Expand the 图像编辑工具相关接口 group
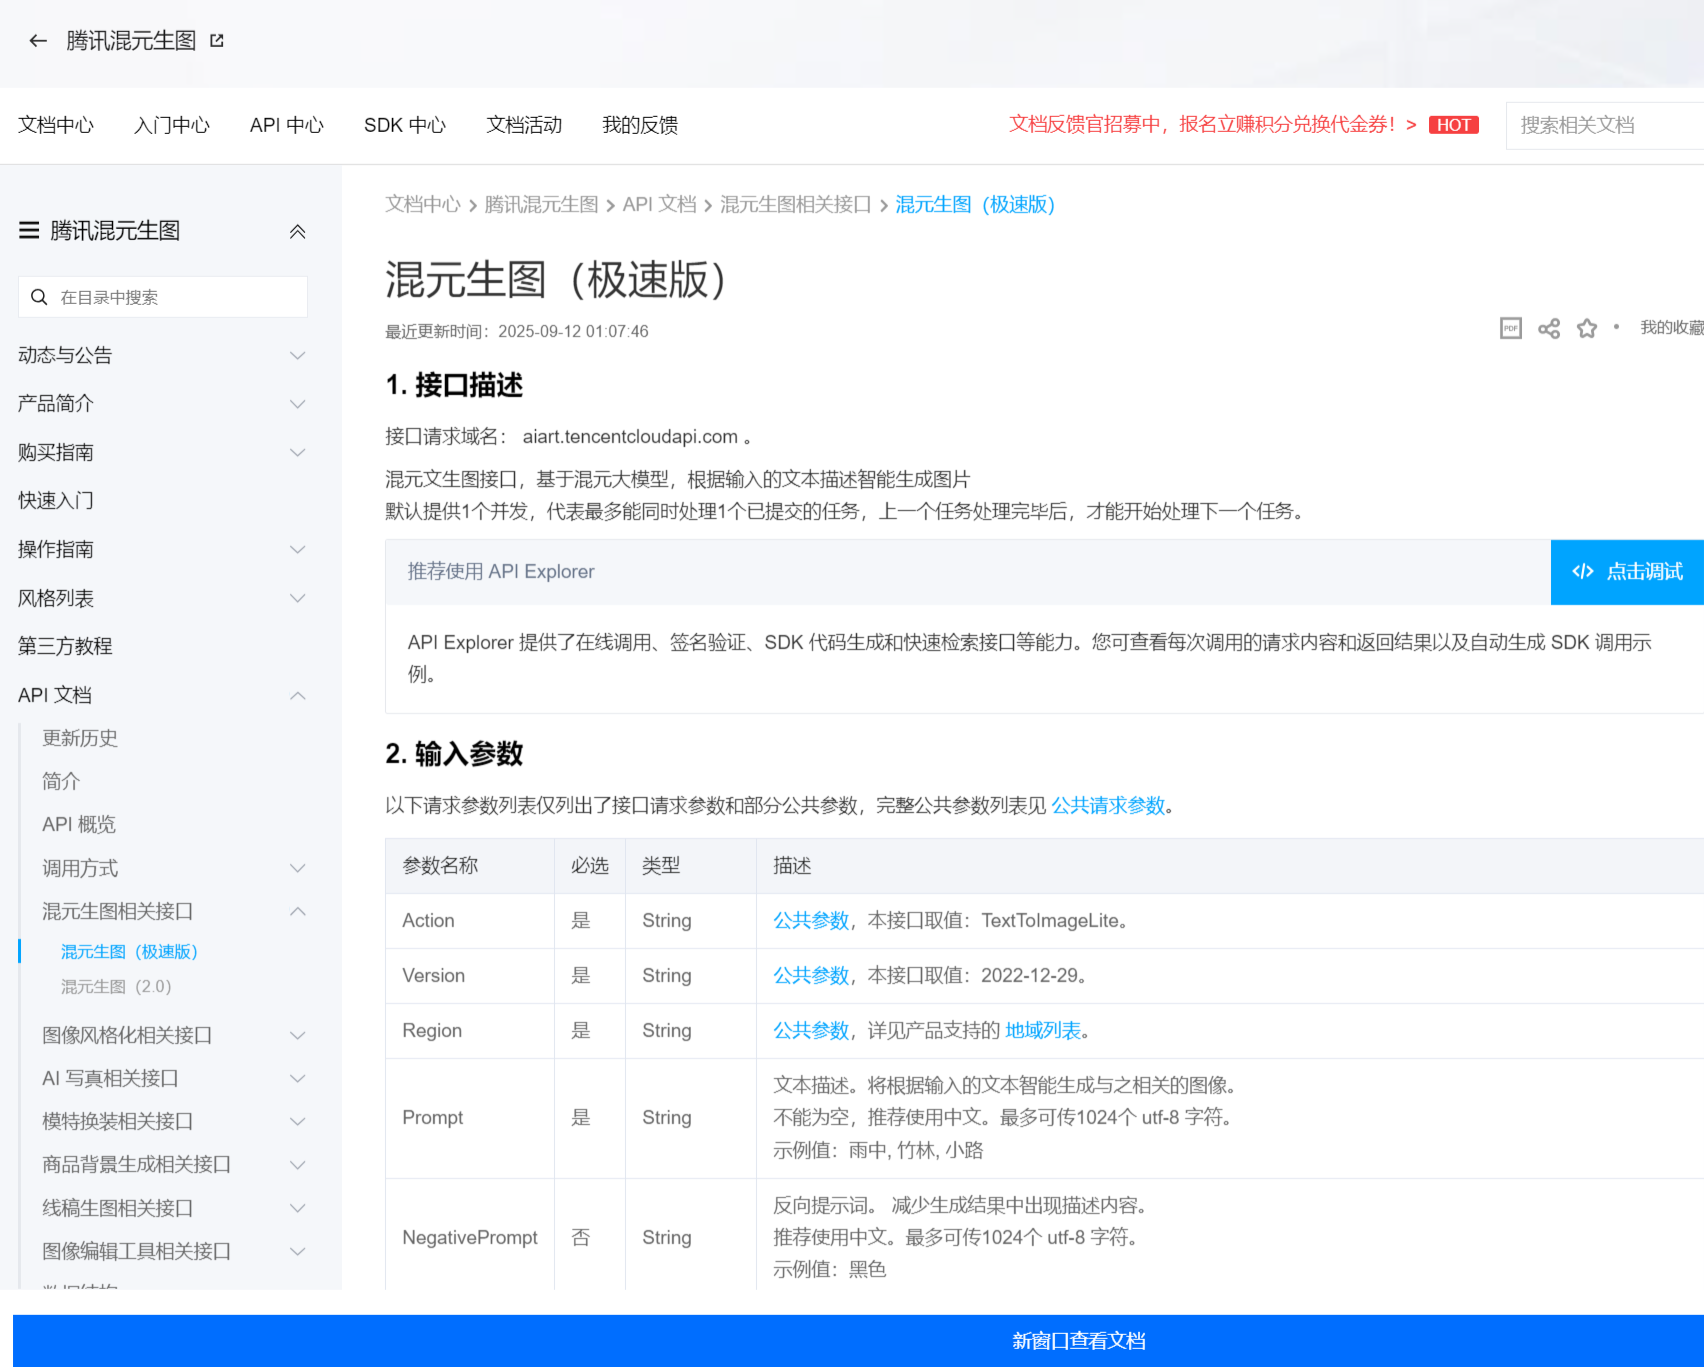Screen dimensions: 1704x1367 coord(297,1252)
